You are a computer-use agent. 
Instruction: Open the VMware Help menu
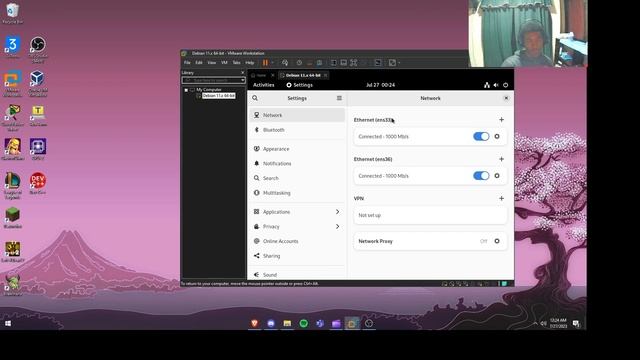click(249, 63)
